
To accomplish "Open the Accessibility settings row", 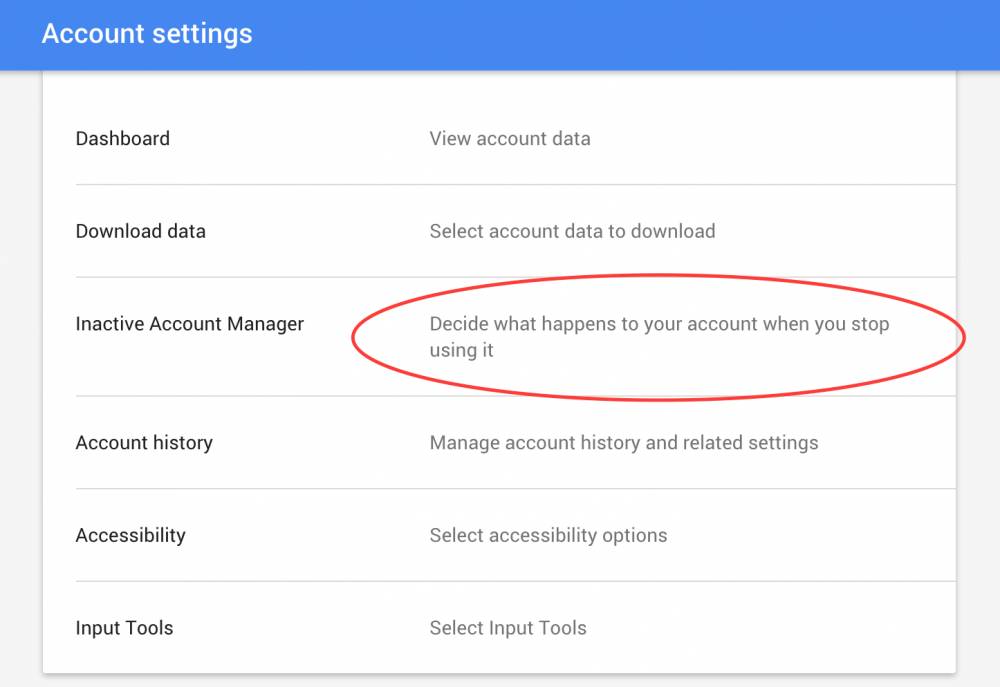I will pos(130,535).
